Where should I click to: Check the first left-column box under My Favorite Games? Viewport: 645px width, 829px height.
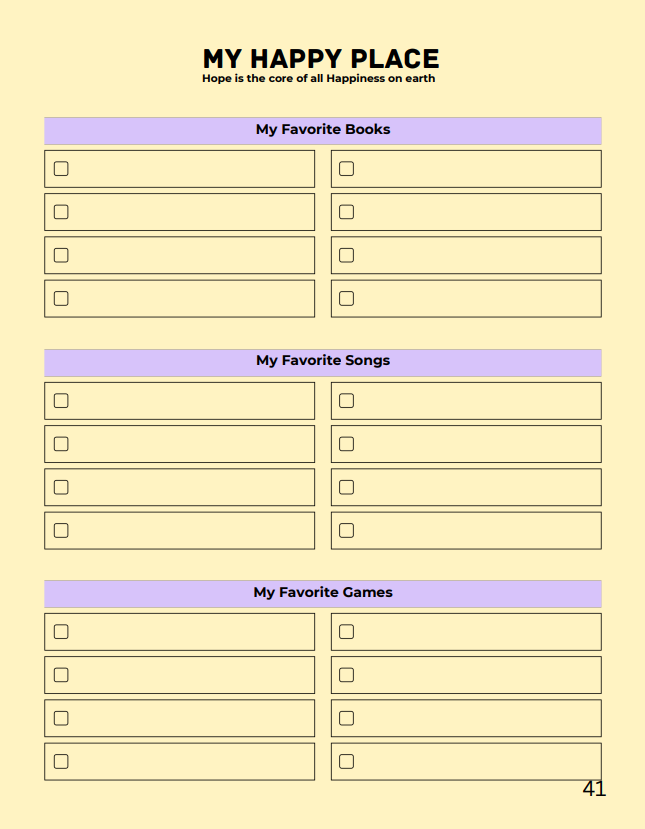pyautogui.click(x=61, y=631)
